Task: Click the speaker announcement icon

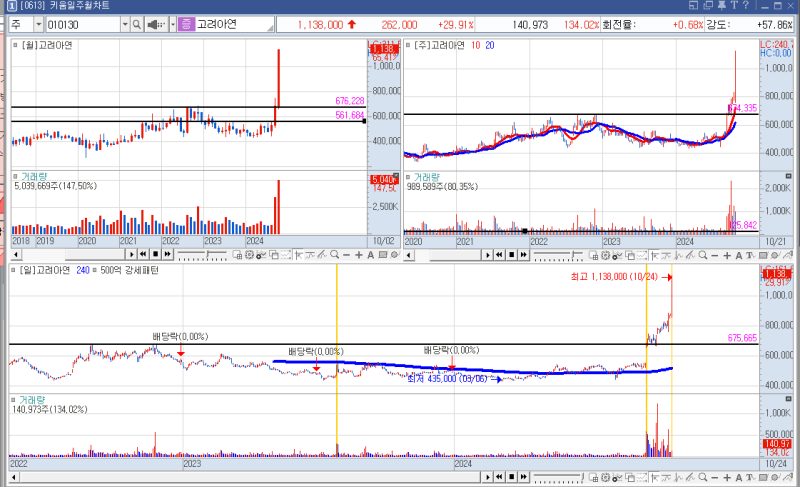Action: pos(156,24)
